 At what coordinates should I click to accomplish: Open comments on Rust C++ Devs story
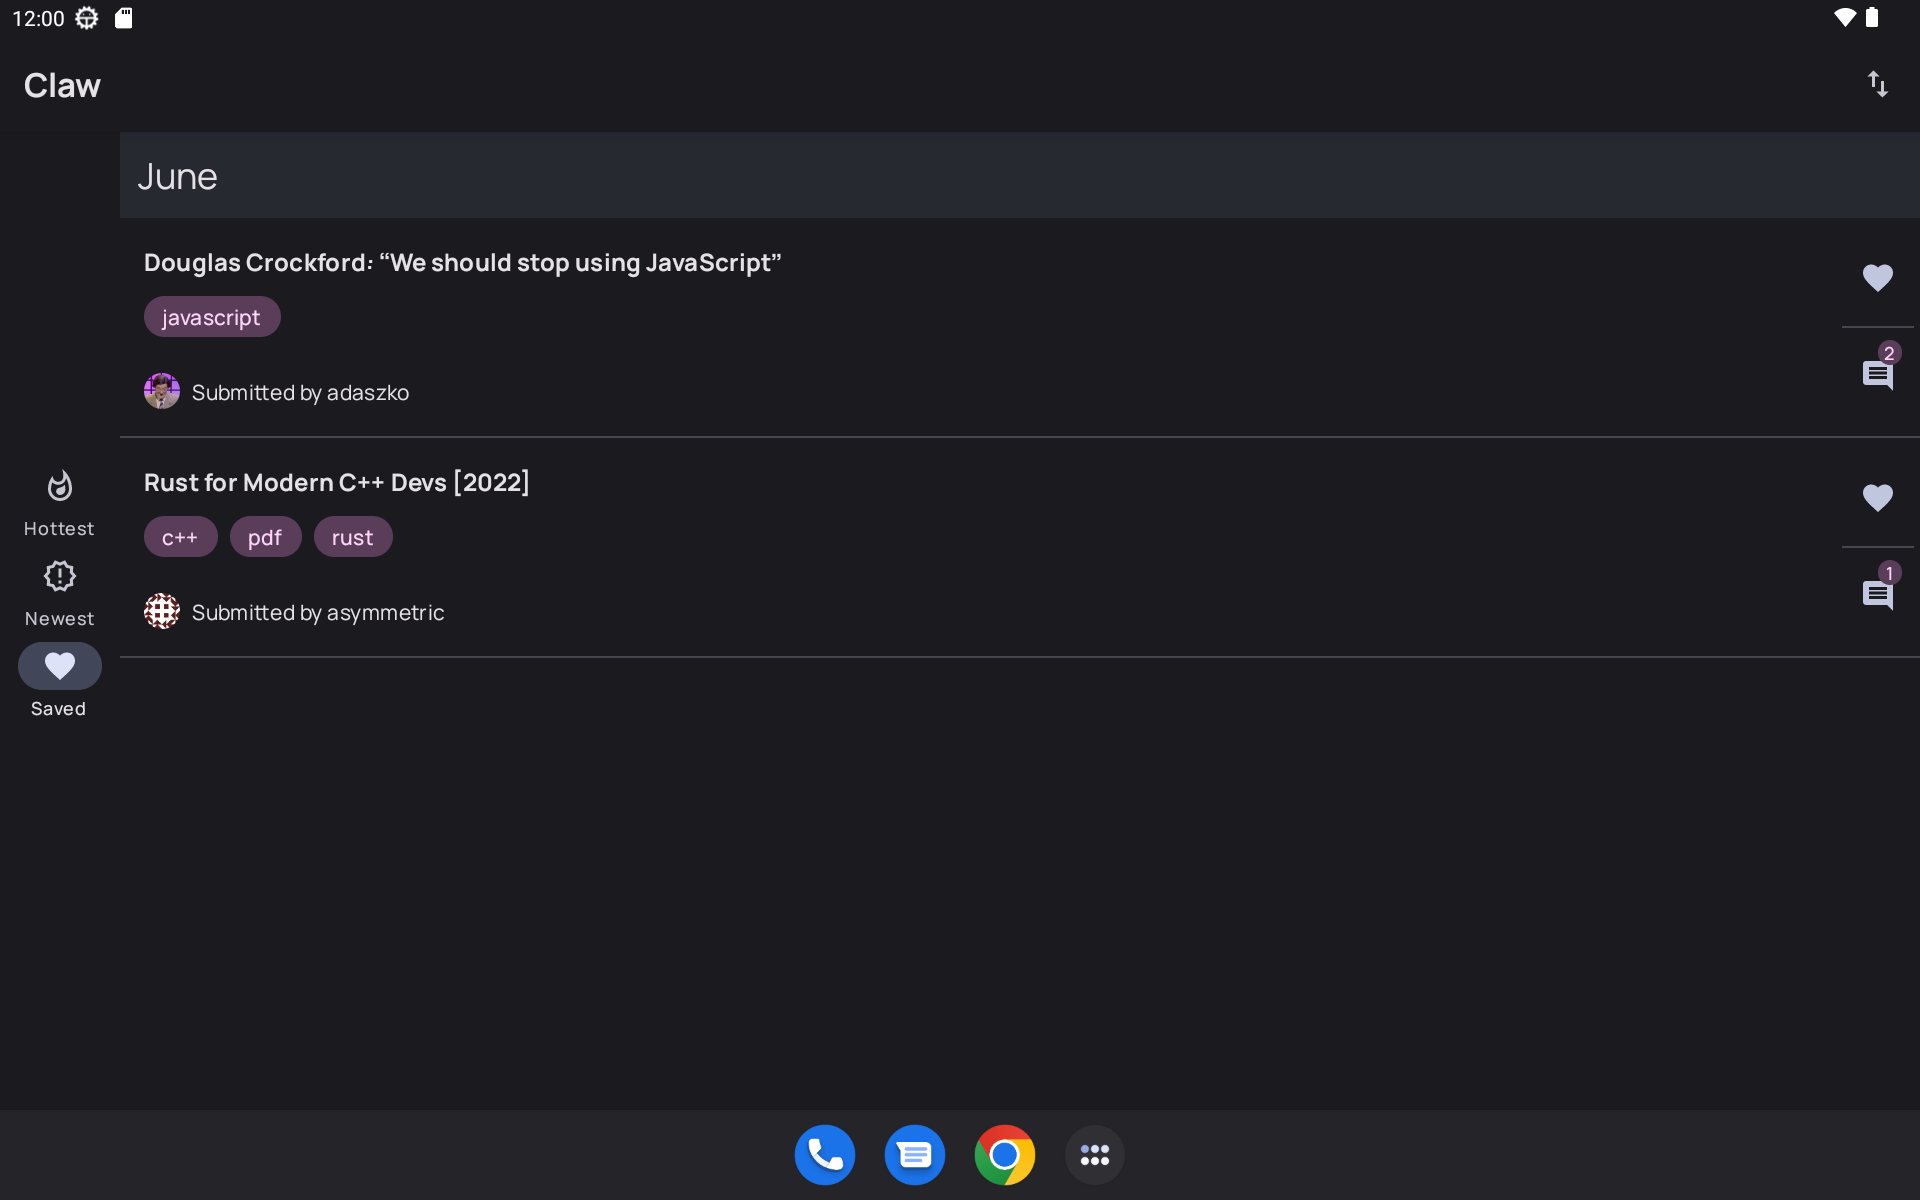coord(1877,595)
